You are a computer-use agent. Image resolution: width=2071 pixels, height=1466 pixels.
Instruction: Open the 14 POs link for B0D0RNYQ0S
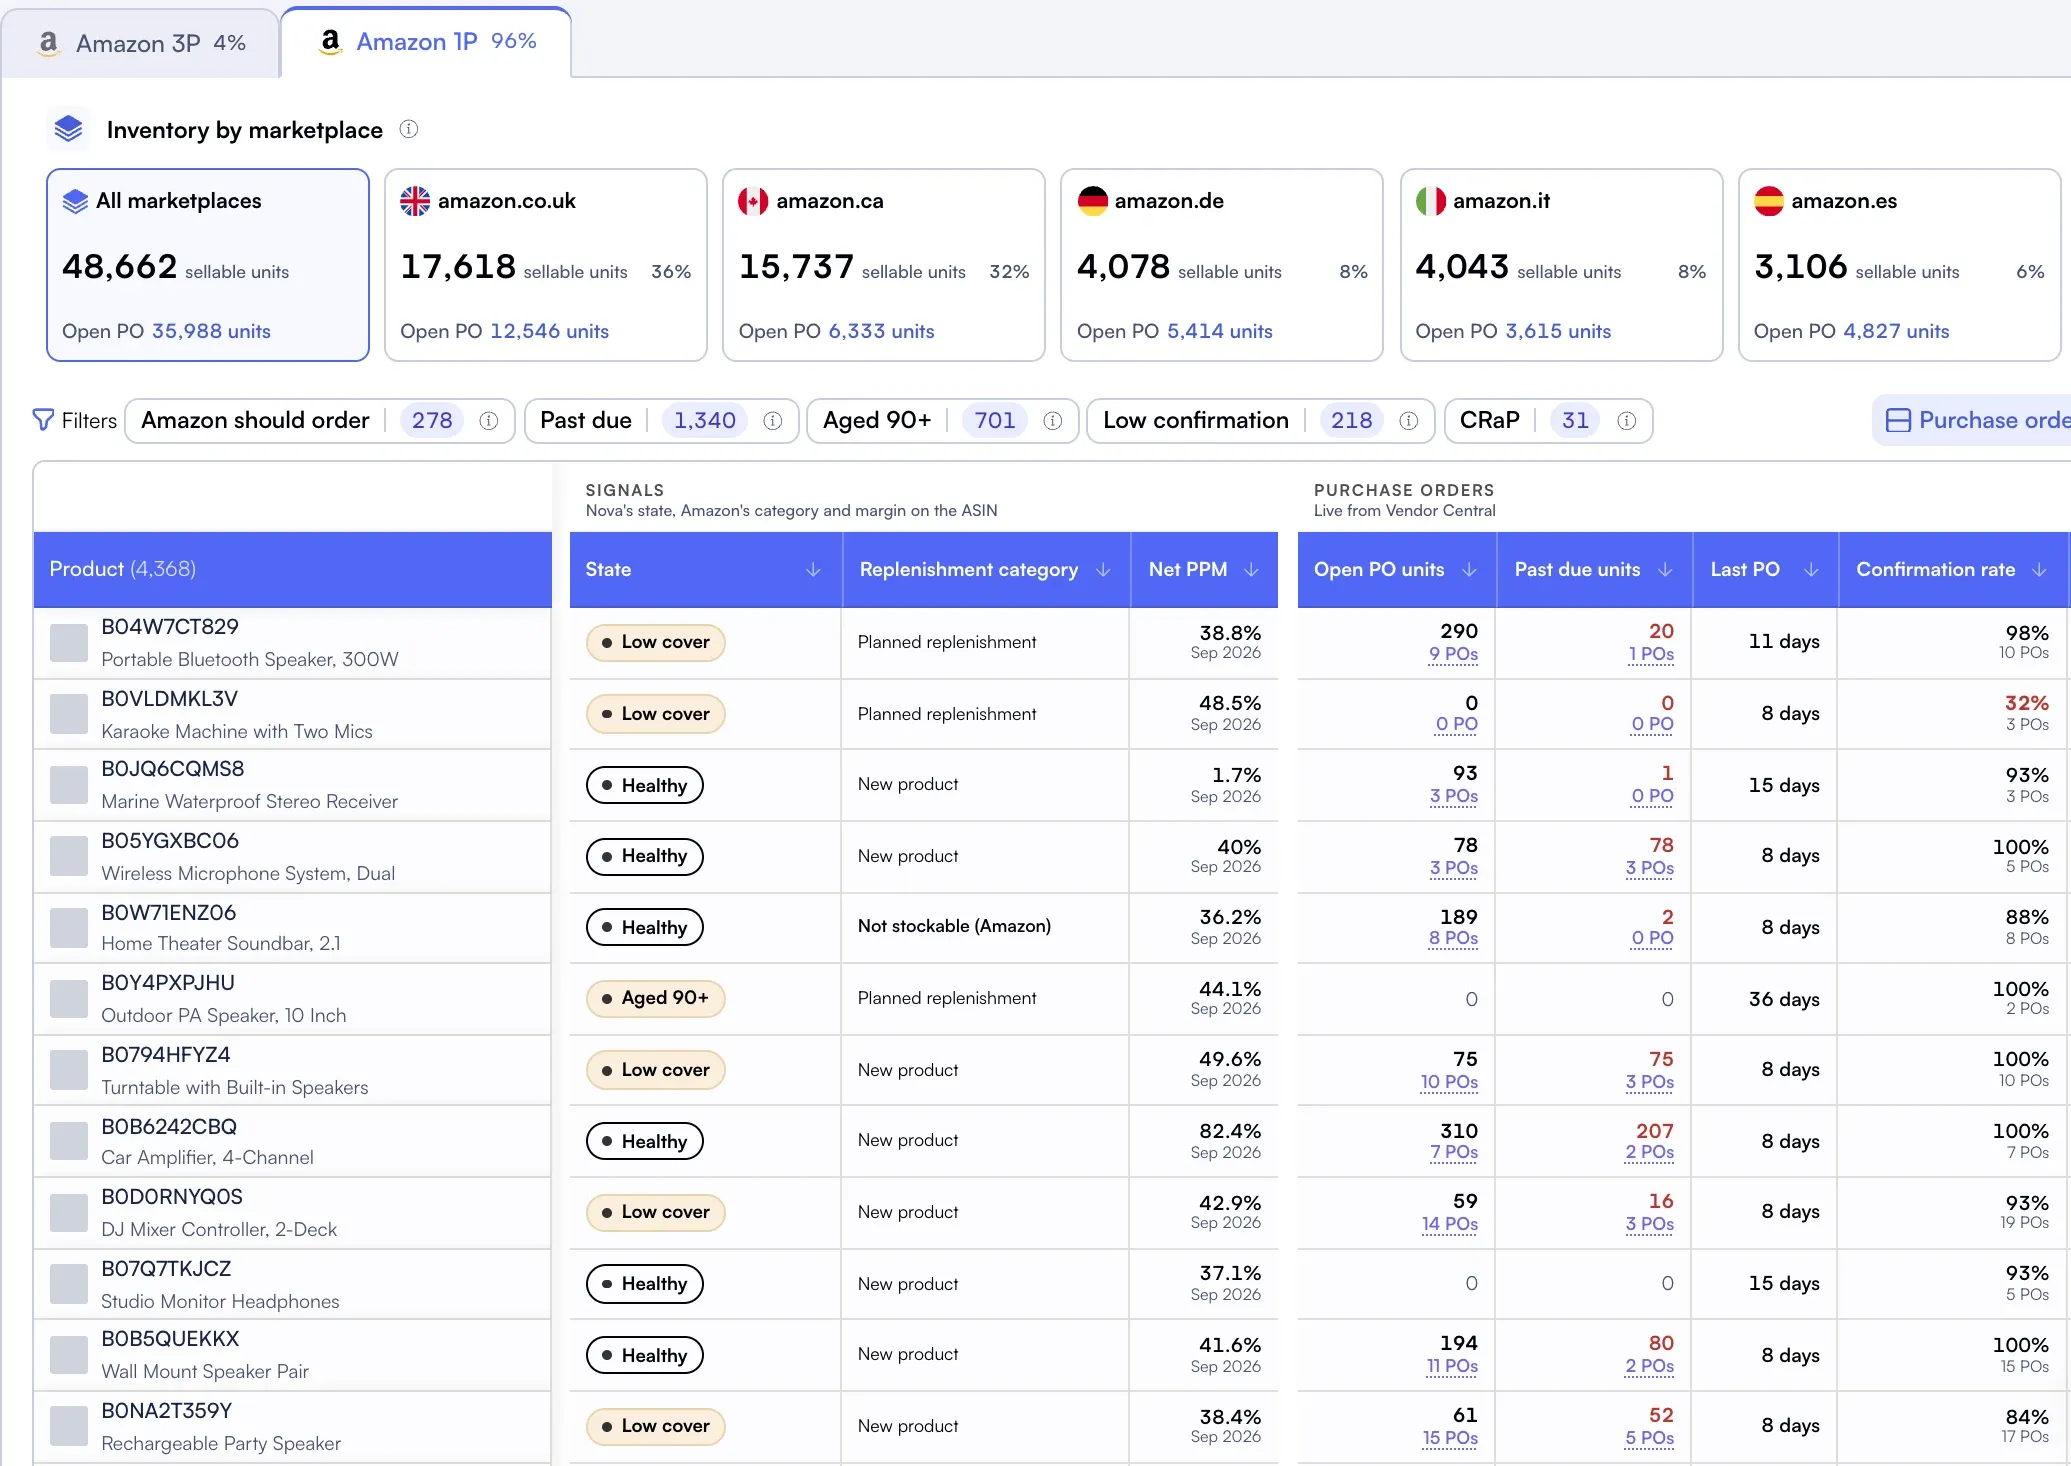[1449, 1224]
